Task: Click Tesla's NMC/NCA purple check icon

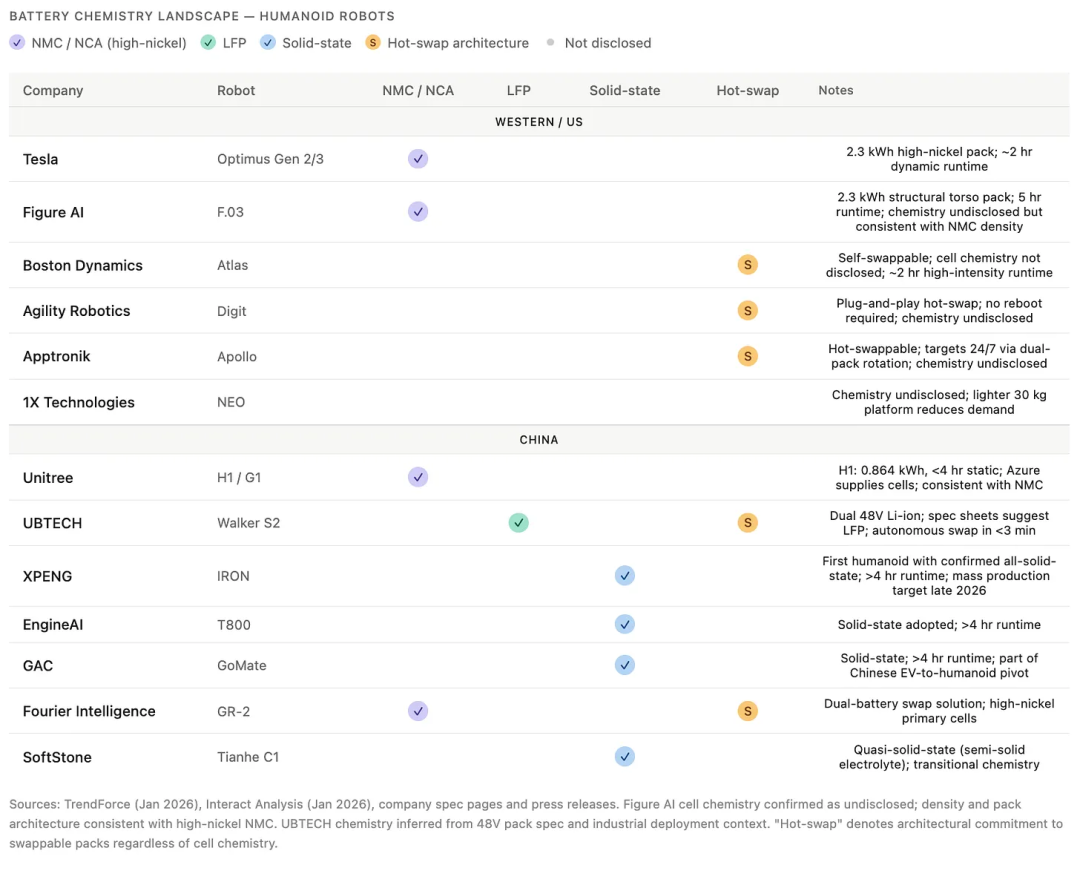Action: [x=417, y=159]
